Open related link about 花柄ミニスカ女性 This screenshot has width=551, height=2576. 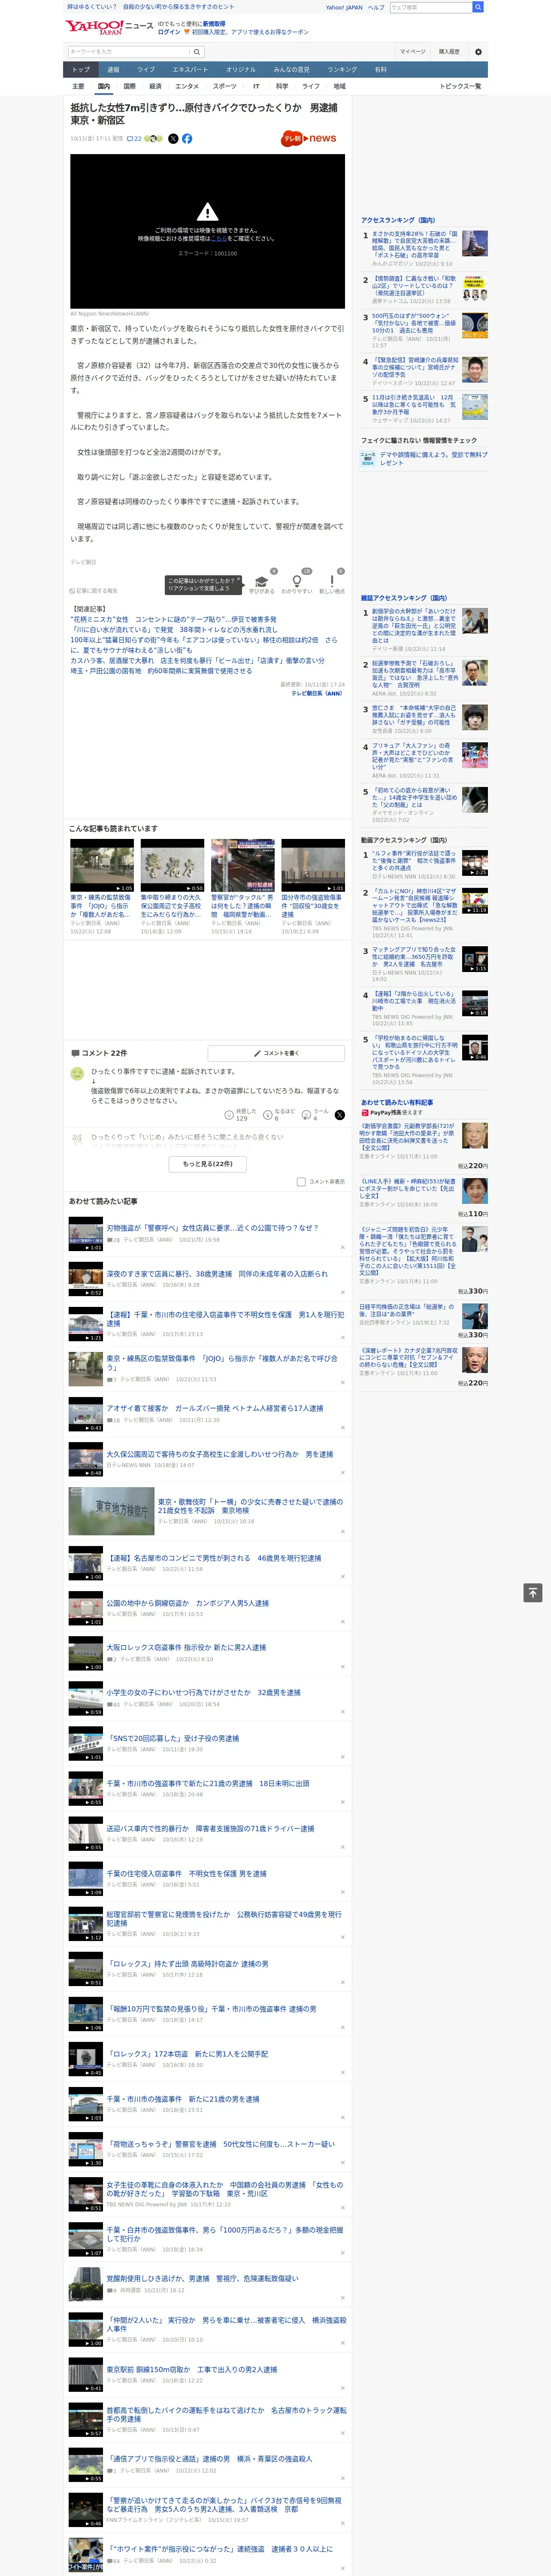(173, 620)
